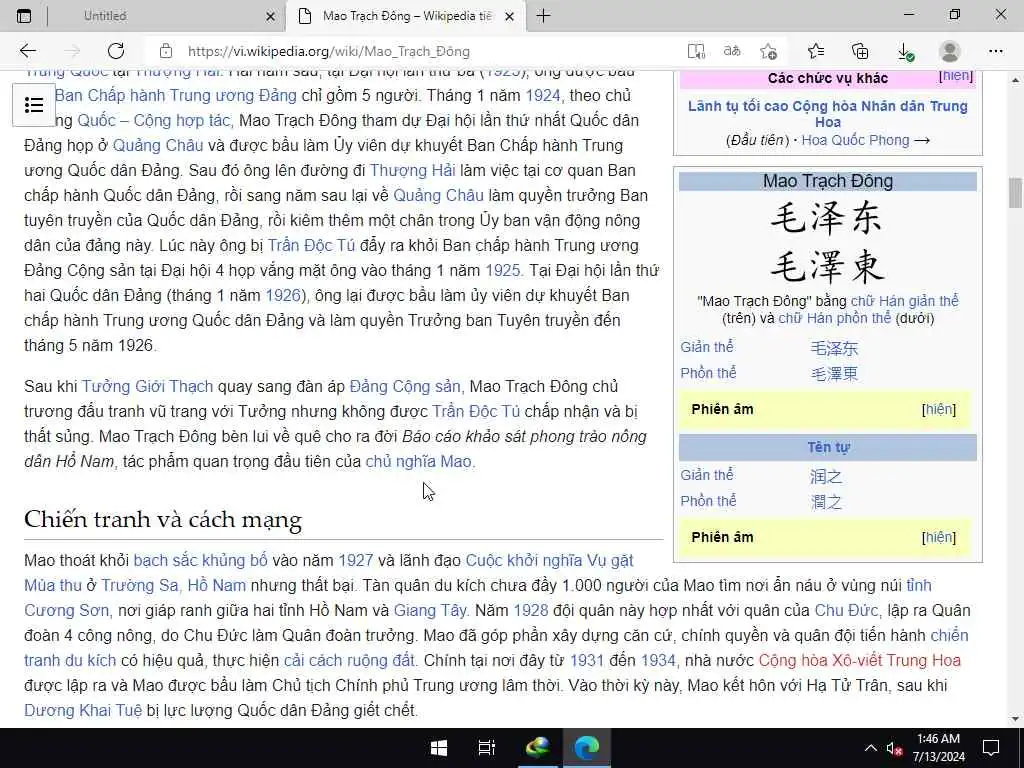Open Task View on the taskbar
Image resolution: width=1024 pixels, height=768 pixels.
tap(487, 748)
